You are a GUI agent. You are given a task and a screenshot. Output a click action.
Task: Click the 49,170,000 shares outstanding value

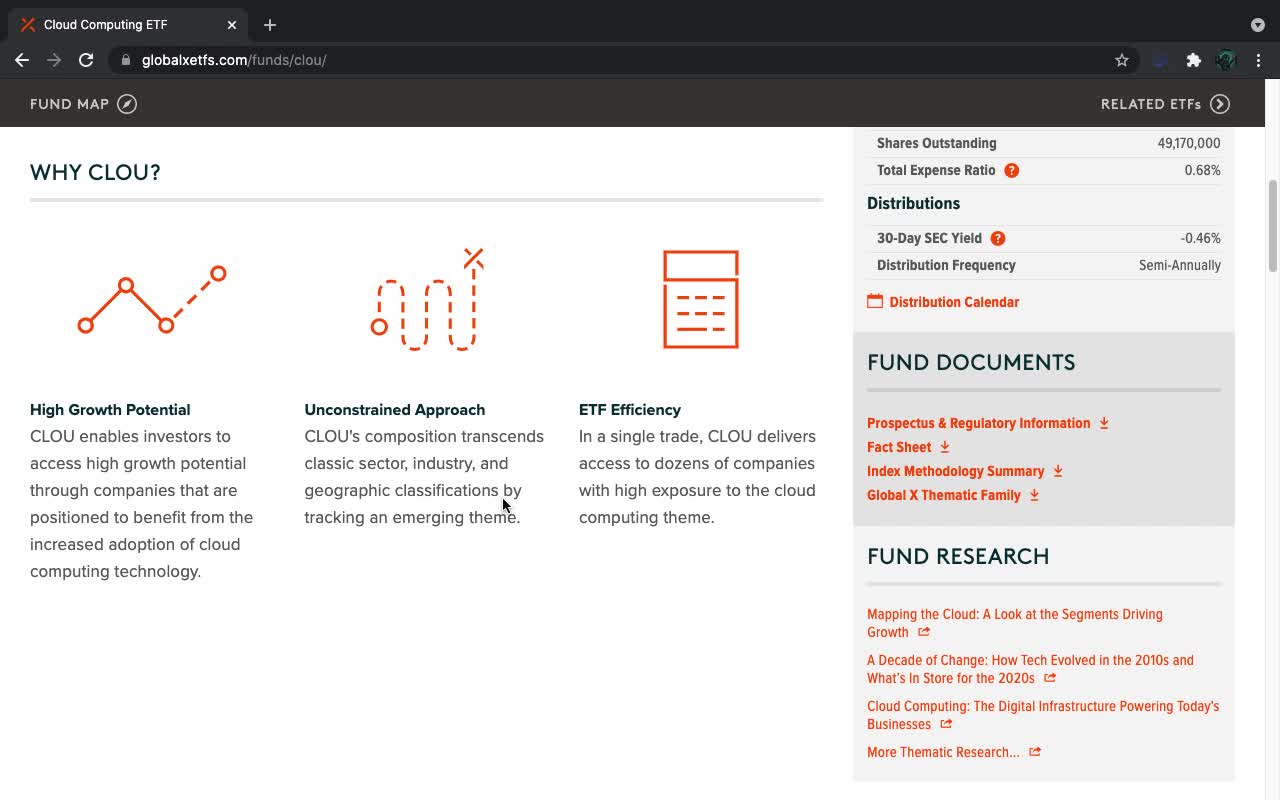(1189, 143)
